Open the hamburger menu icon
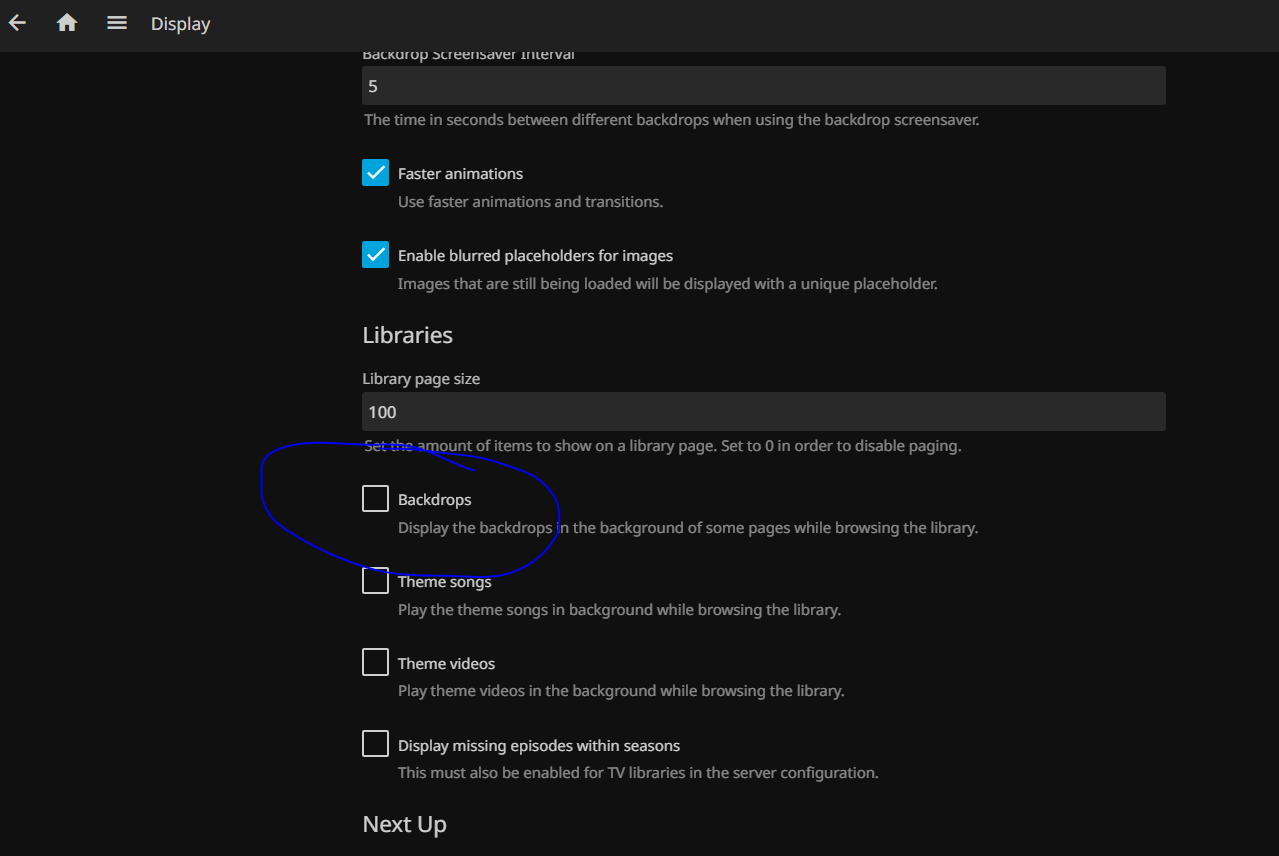Viewport: 1279px width, 856px height. [117, 23]
